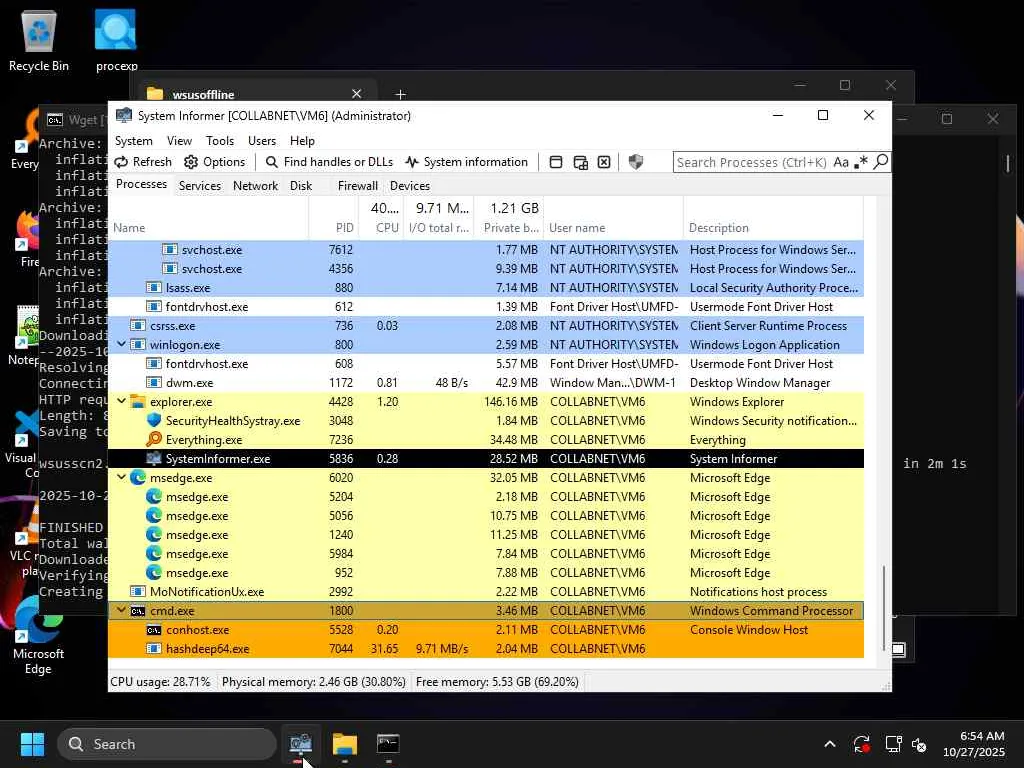Select msedge.exe with PID 5204
The height and width of the screenshot is (768, 1024).
(x=486, y=496)
